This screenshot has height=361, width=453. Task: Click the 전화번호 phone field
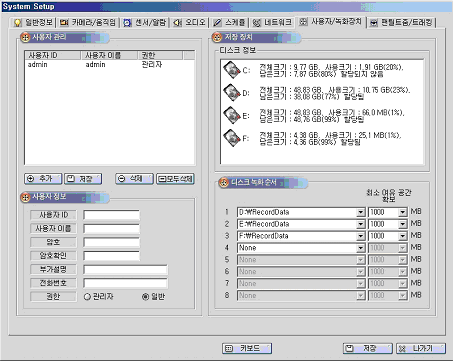click(125, 283)
